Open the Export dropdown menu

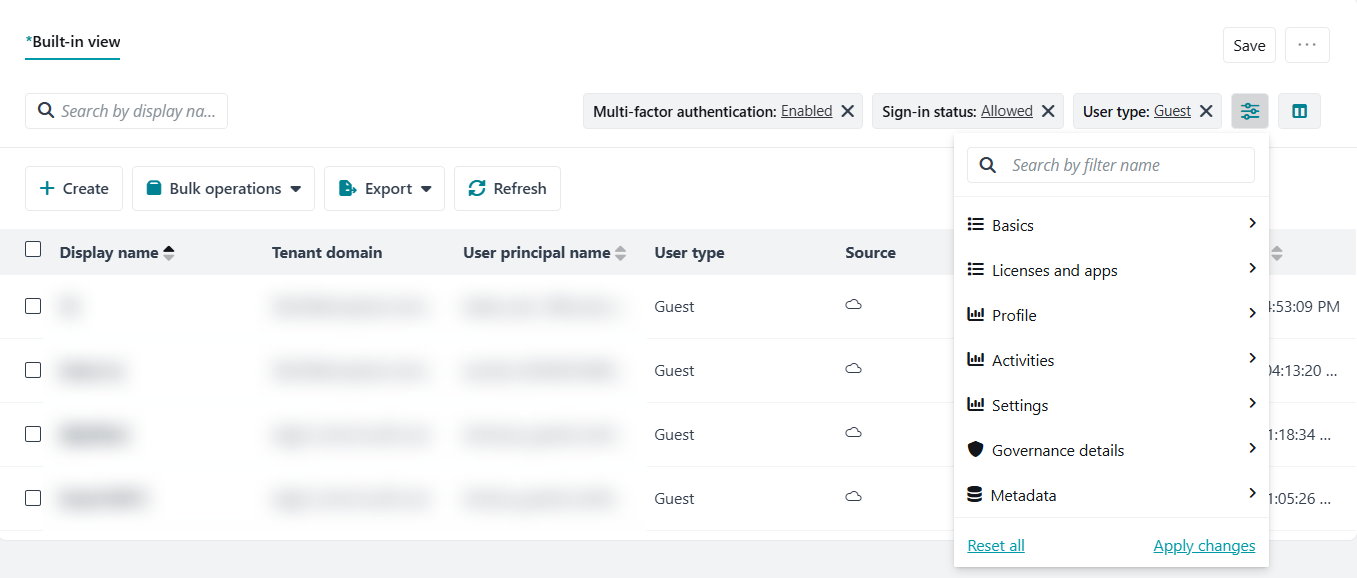[384, 189]
